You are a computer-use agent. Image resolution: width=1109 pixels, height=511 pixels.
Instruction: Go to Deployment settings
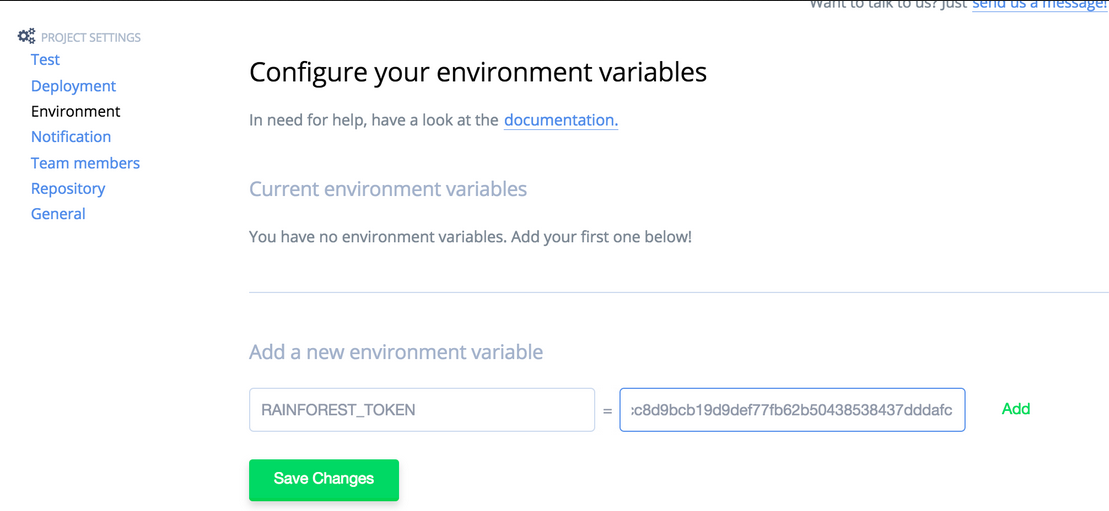tap(73, 86)
